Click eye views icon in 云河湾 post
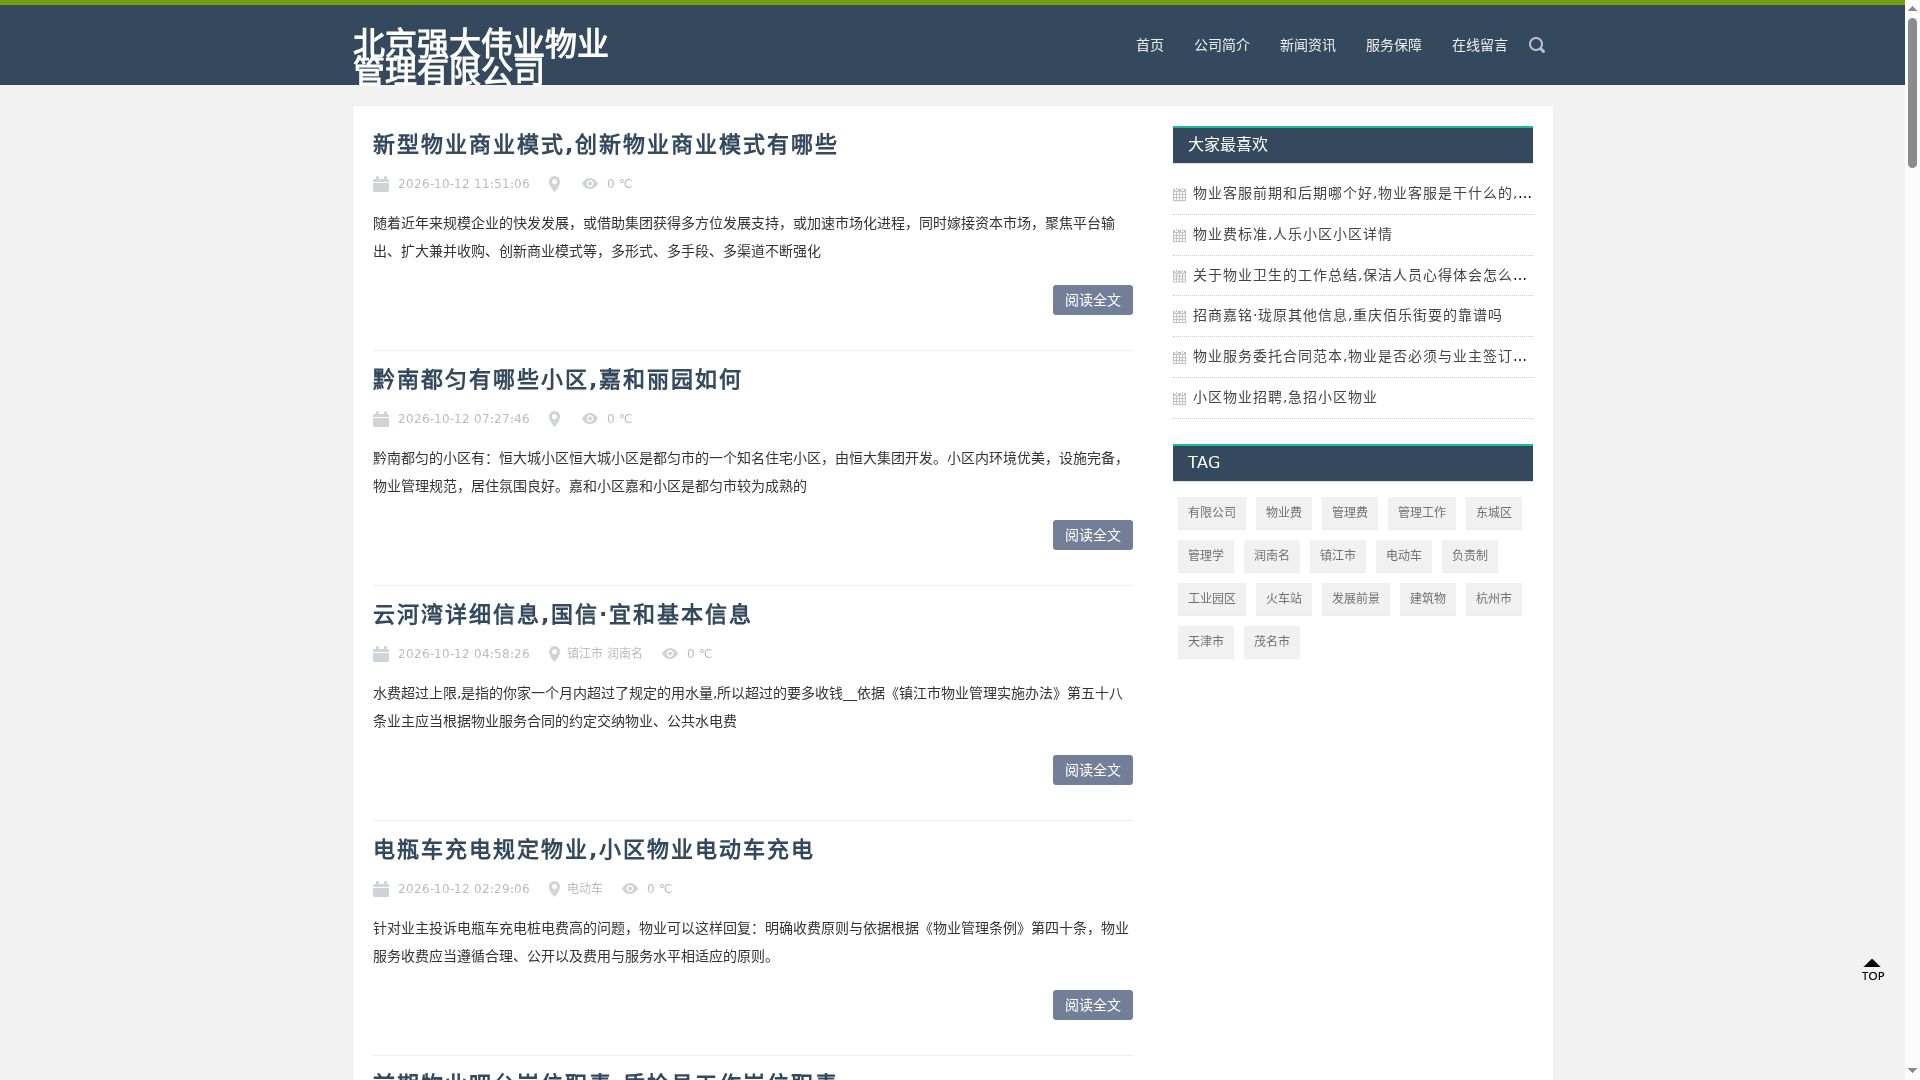The image size is (1920, 1080). click(x=670, y=654)
